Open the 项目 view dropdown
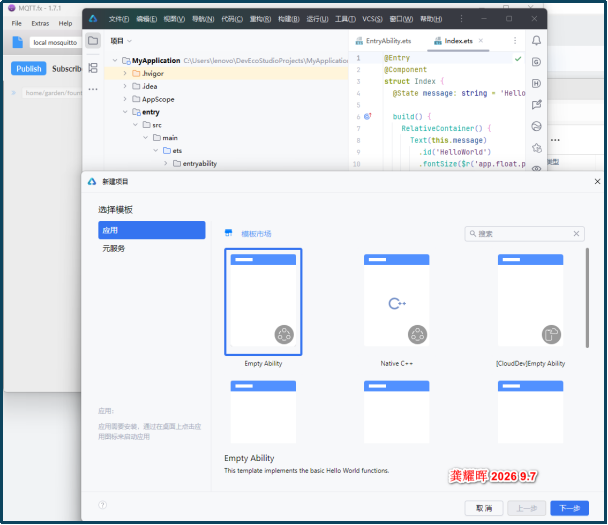The image size is (608, 525). pos(121,41)
